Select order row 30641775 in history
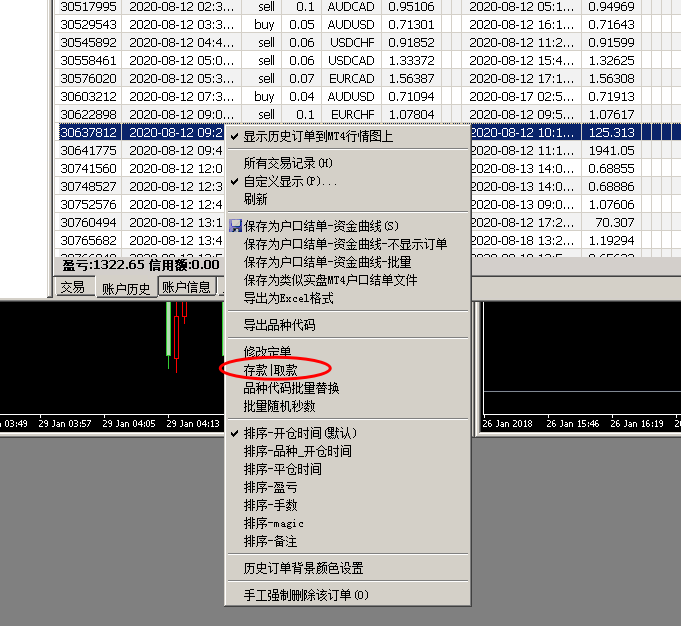 (88, 150)
